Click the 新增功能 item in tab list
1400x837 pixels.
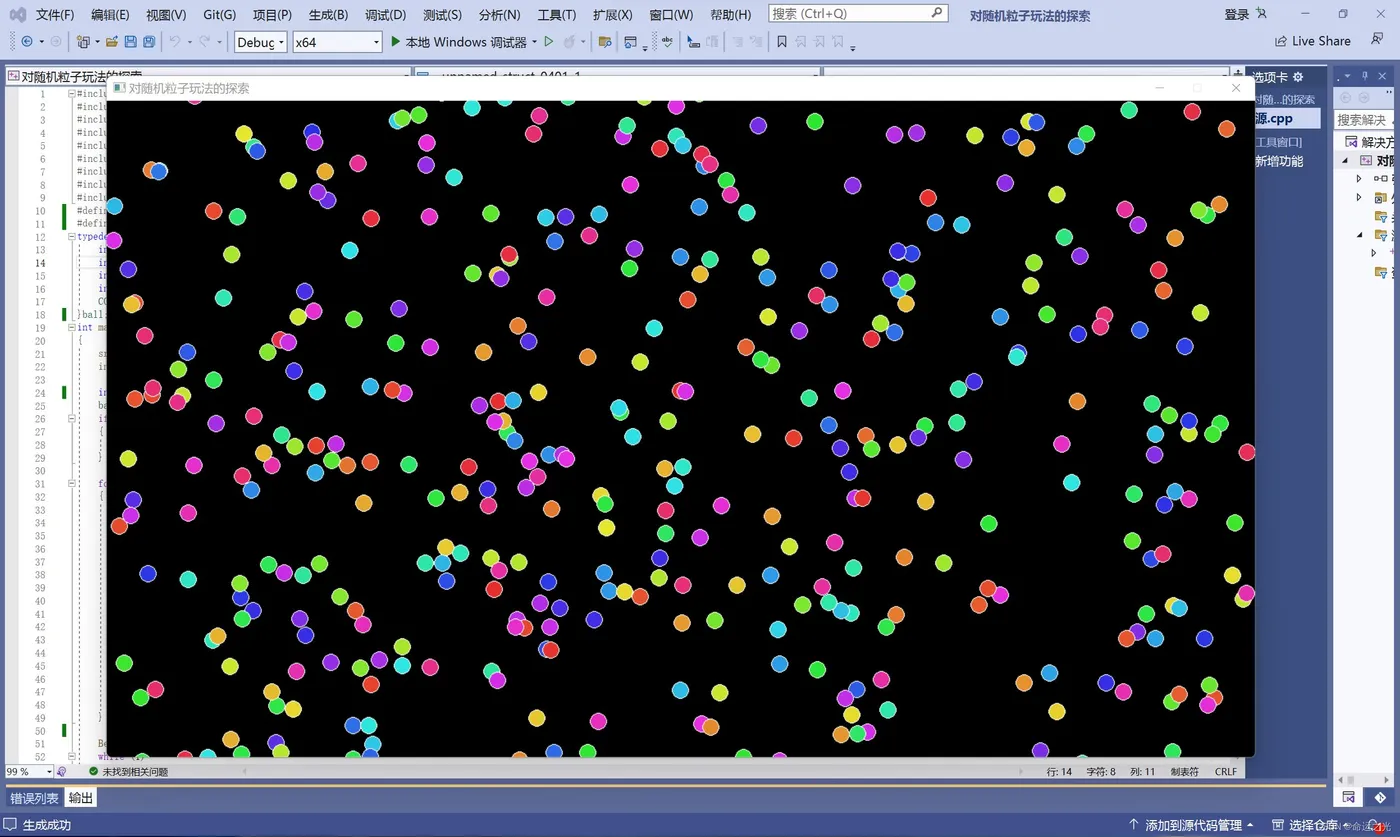click(x=1279, y=161)
